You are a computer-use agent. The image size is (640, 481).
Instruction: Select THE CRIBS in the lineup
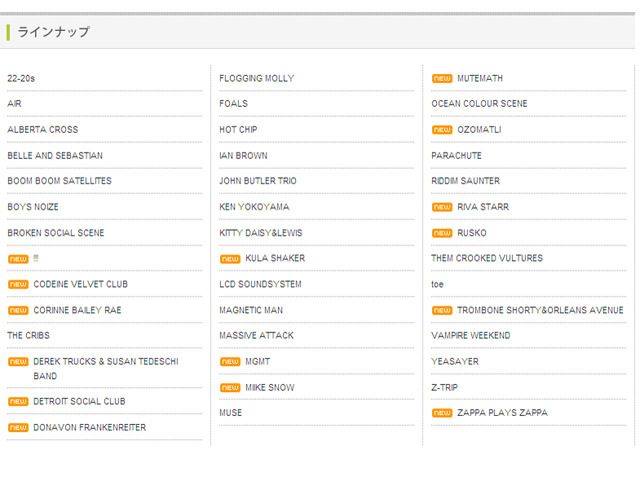pyautogui.click(x=29, y=336)
